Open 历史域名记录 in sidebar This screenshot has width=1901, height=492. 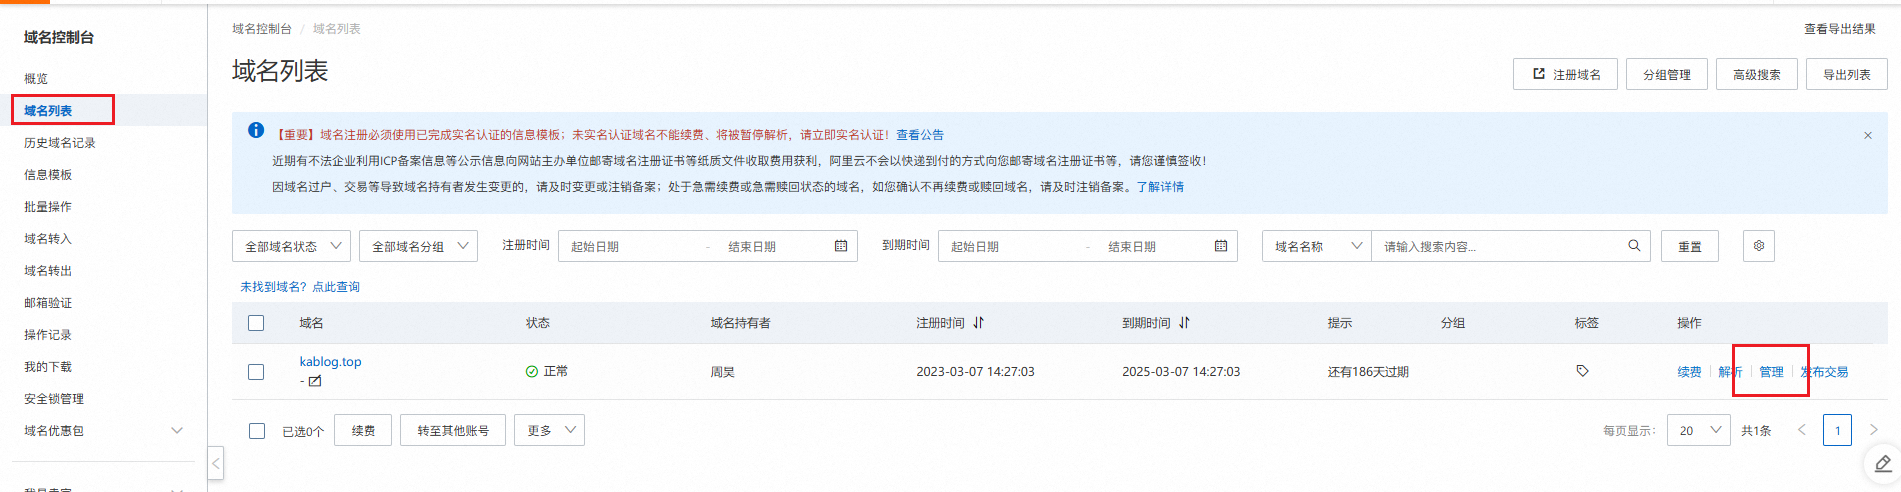[60, 143]
